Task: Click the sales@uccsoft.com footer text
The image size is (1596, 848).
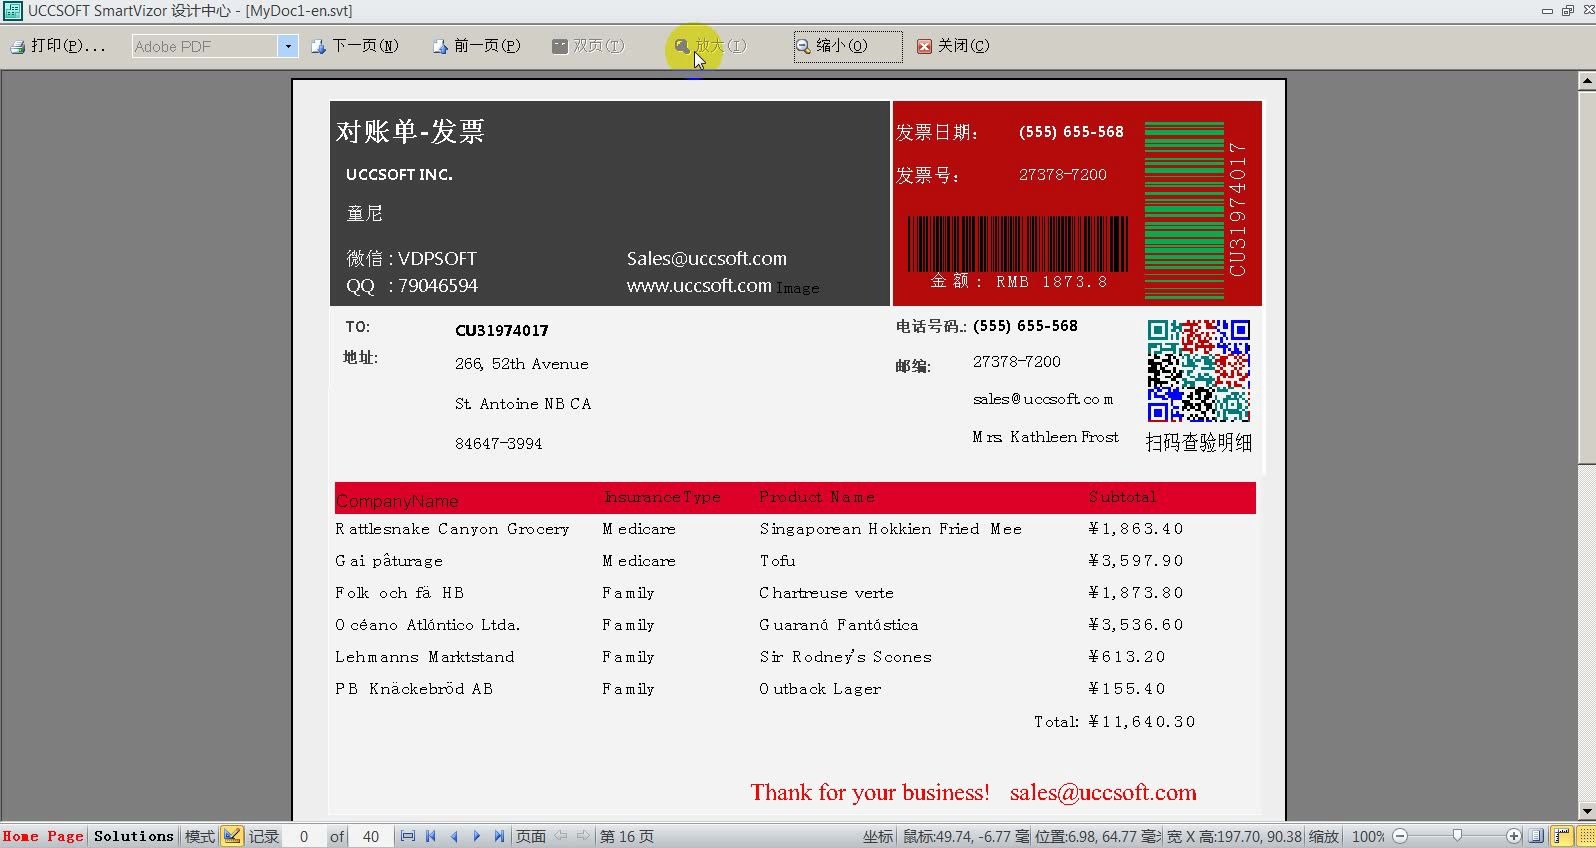Action: [1103, 793]
